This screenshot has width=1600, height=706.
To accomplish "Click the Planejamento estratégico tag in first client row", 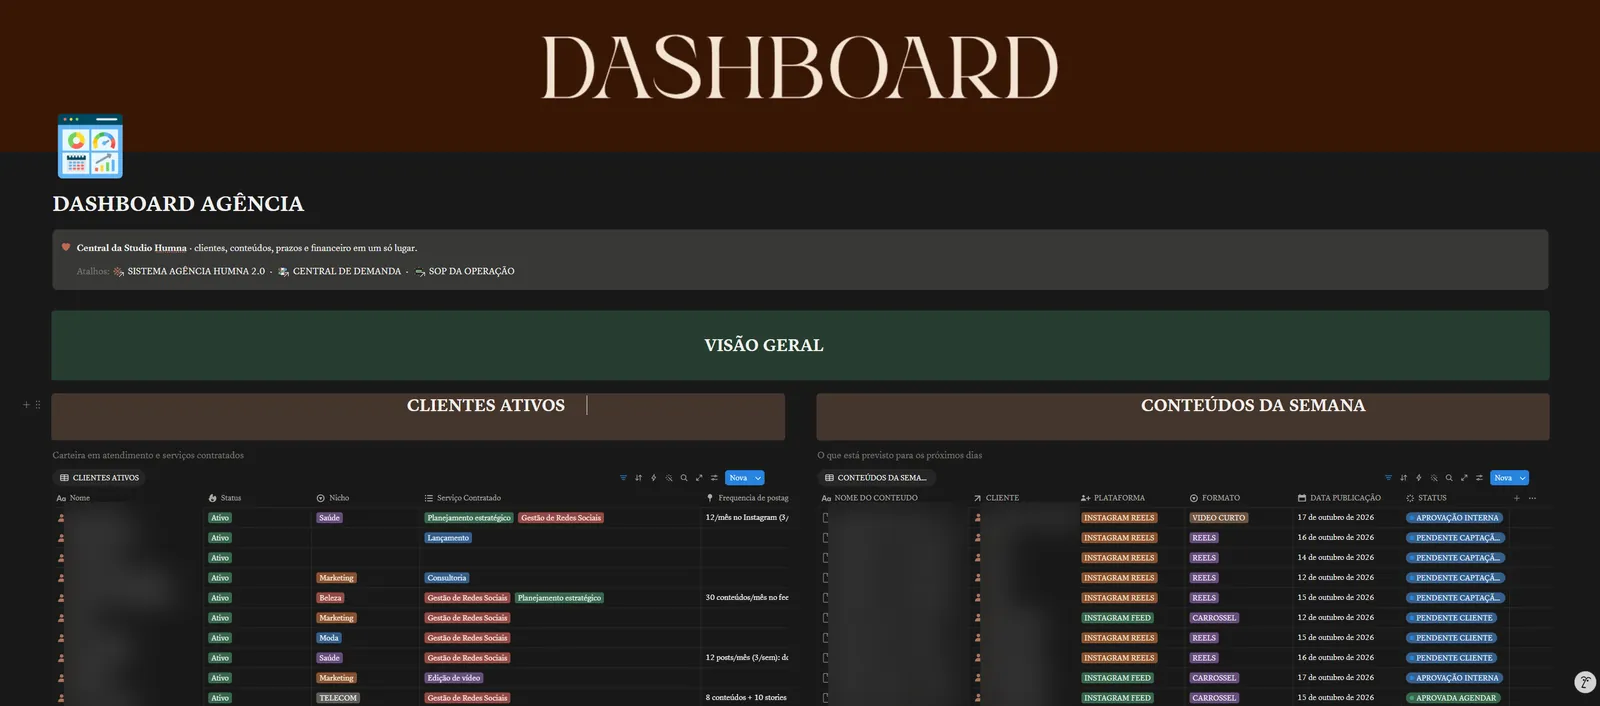I will (469, 518).
